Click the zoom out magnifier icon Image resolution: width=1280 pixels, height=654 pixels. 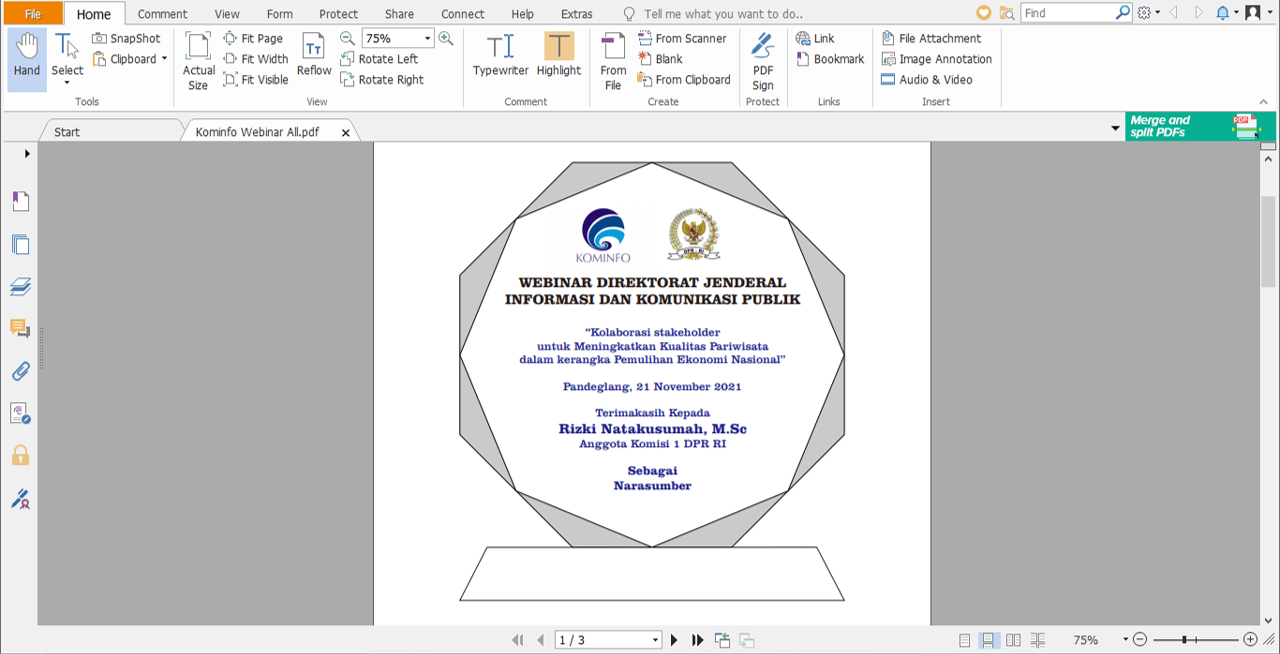pos(347,38)
